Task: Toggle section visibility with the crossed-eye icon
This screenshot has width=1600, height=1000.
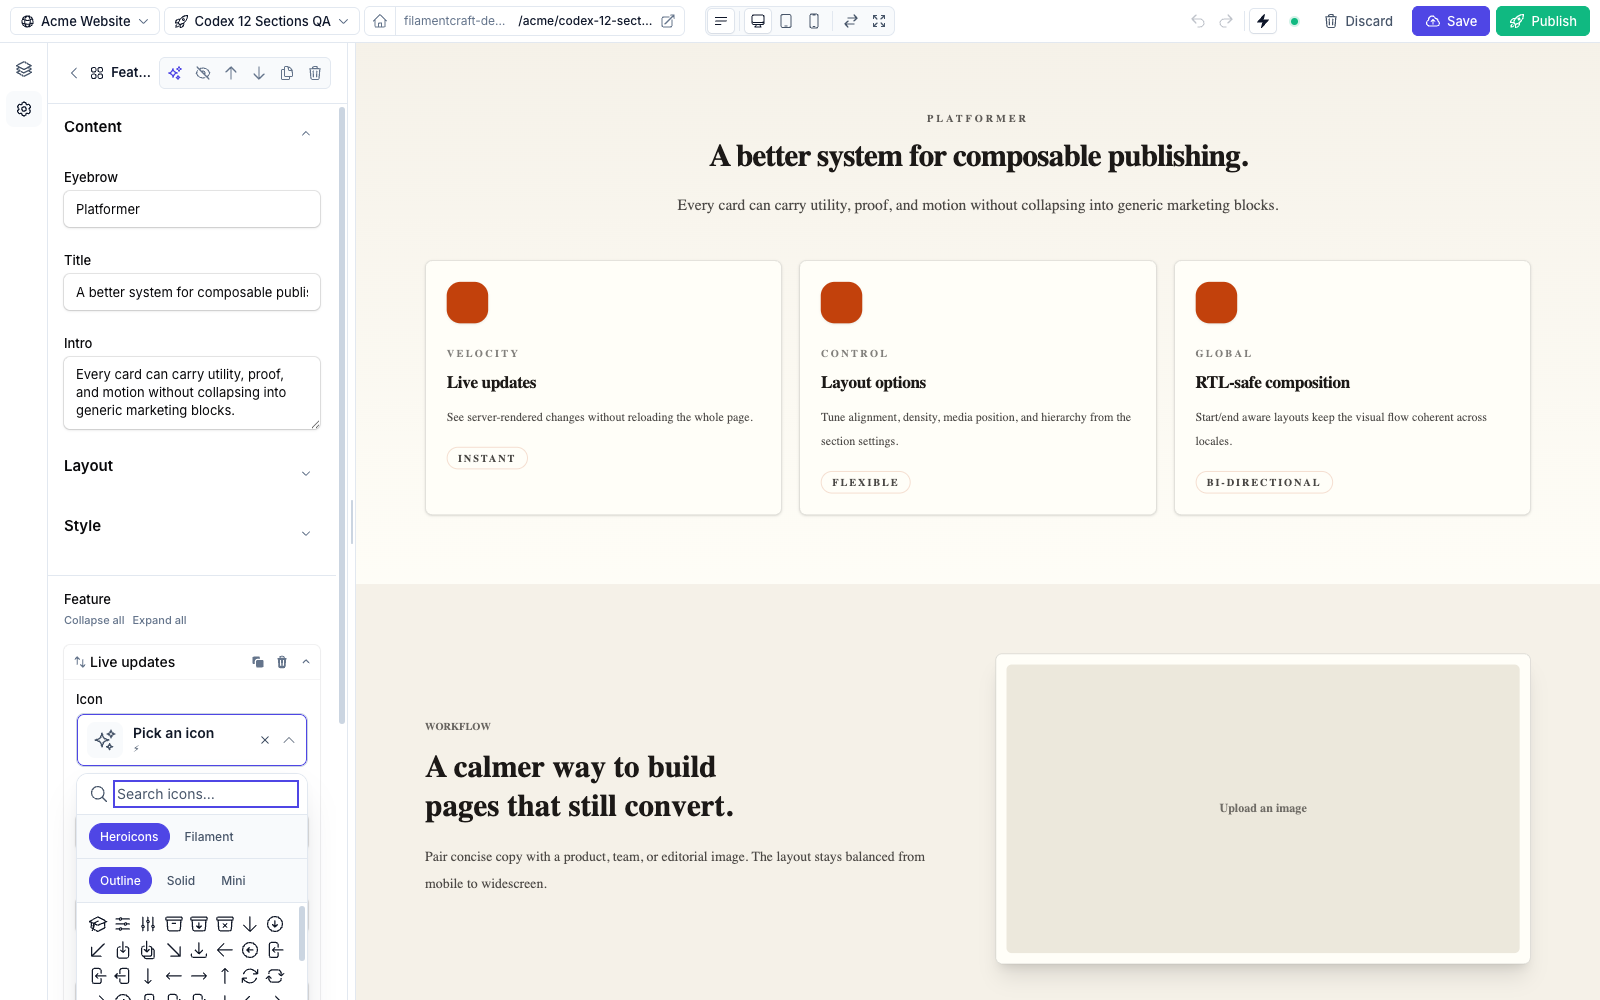Action: tap(203, 73)
